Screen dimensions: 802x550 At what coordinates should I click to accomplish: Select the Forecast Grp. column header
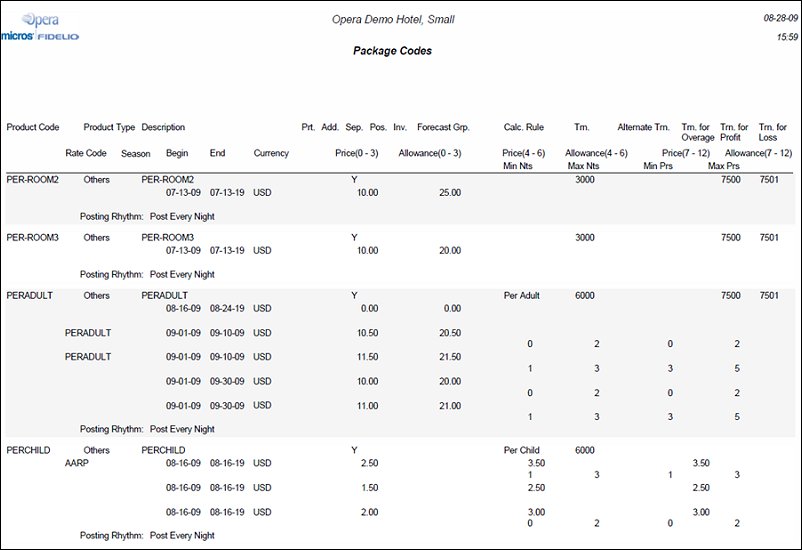443,128
